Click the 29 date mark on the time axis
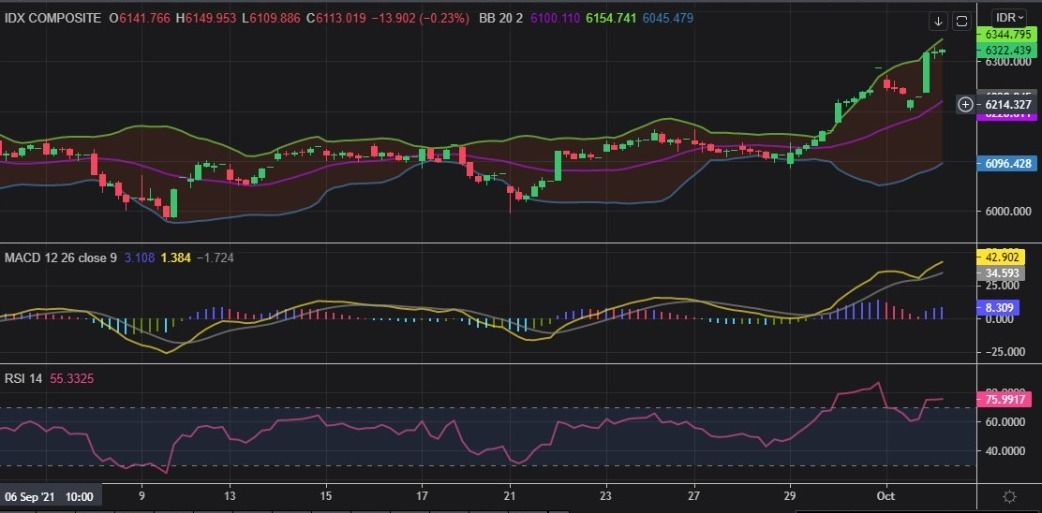Screen dimensions: 1042x513 click(790, 497)
